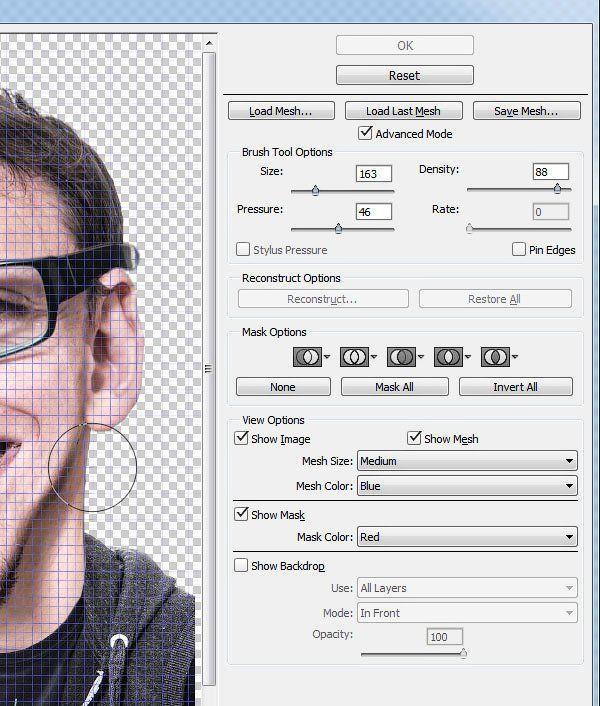Screen dimensions: 600x706
Task: Open the Subtract from Selection dropdown arrow
Action: tap(421, 357)
